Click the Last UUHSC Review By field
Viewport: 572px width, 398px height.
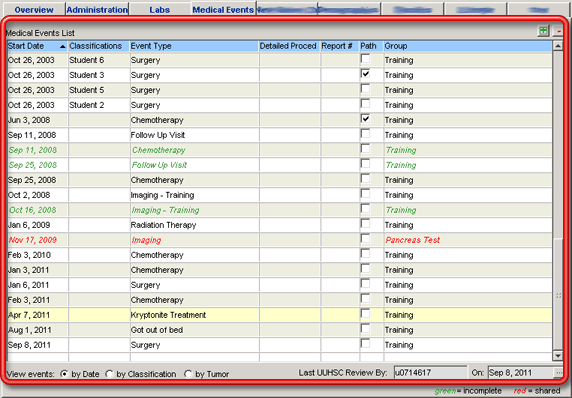click(430, 372)
